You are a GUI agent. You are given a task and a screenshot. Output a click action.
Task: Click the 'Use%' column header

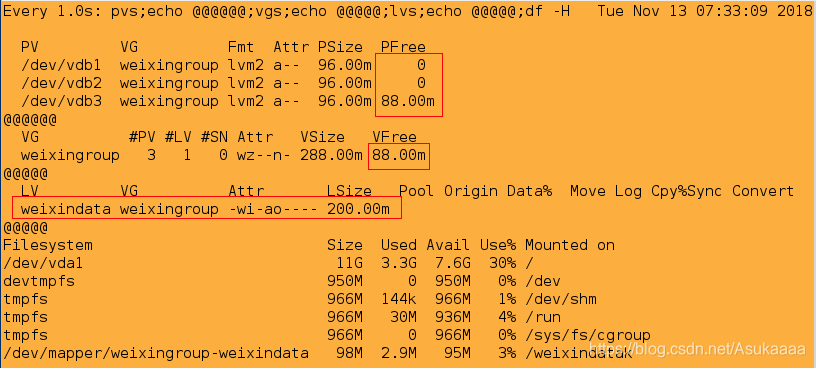(498, 245)
